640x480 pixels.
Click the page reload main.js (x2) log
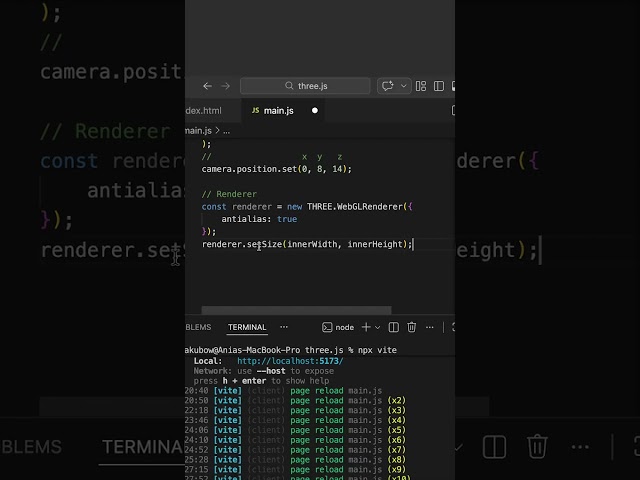[296, 400]
